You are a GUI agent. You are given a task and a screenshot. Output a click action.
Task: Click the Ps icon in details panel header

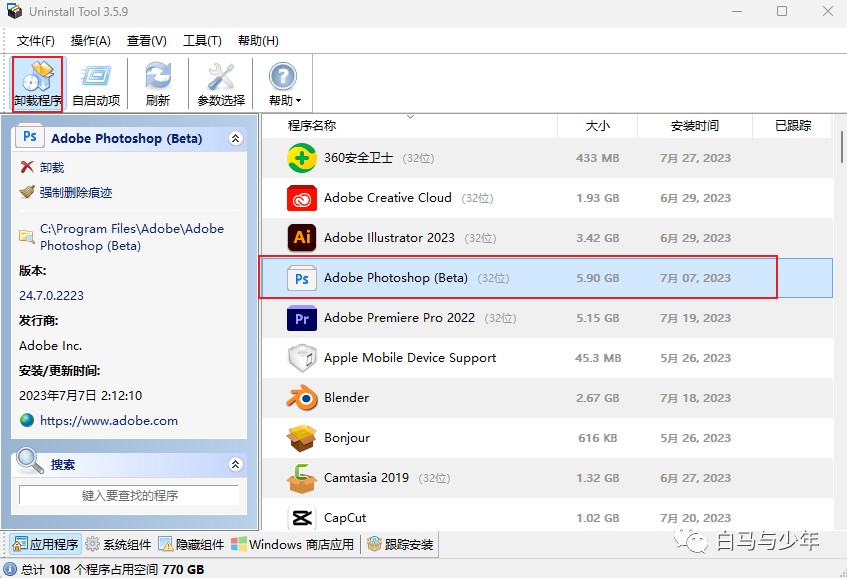30,137
